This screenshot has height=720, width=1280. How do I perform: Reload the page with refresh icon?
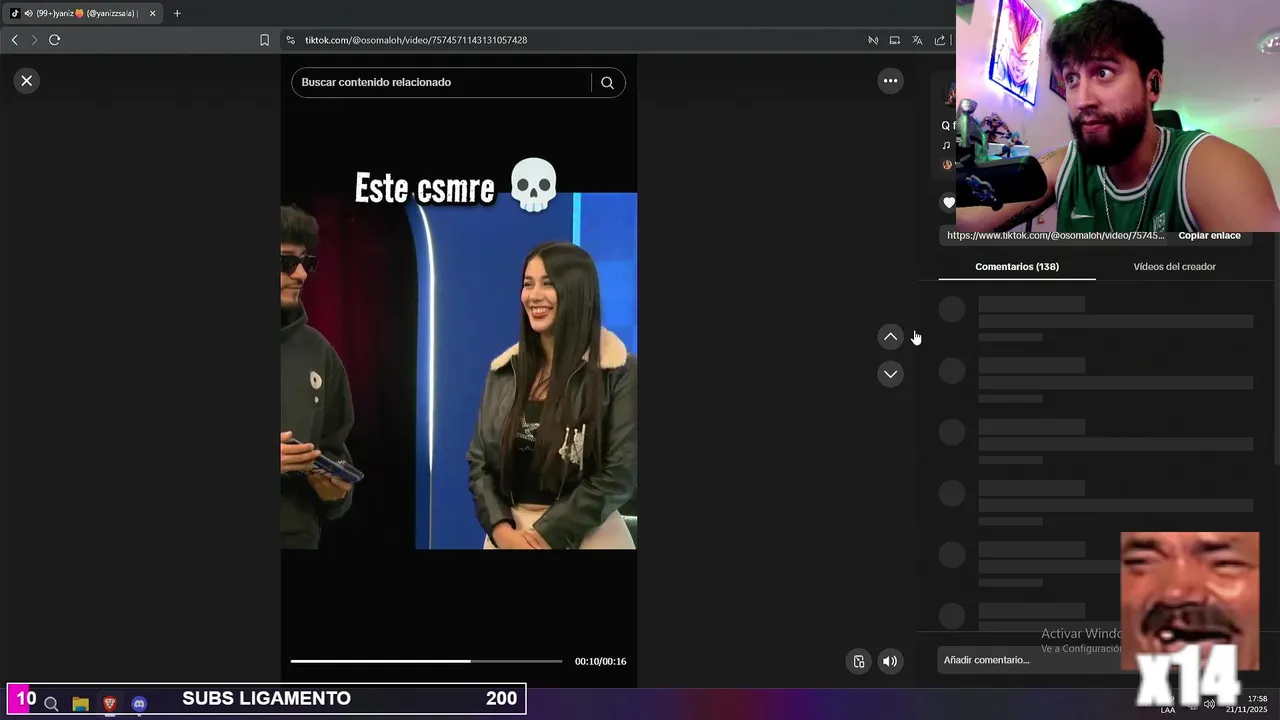pyautogui.click(x=55, y=40)
